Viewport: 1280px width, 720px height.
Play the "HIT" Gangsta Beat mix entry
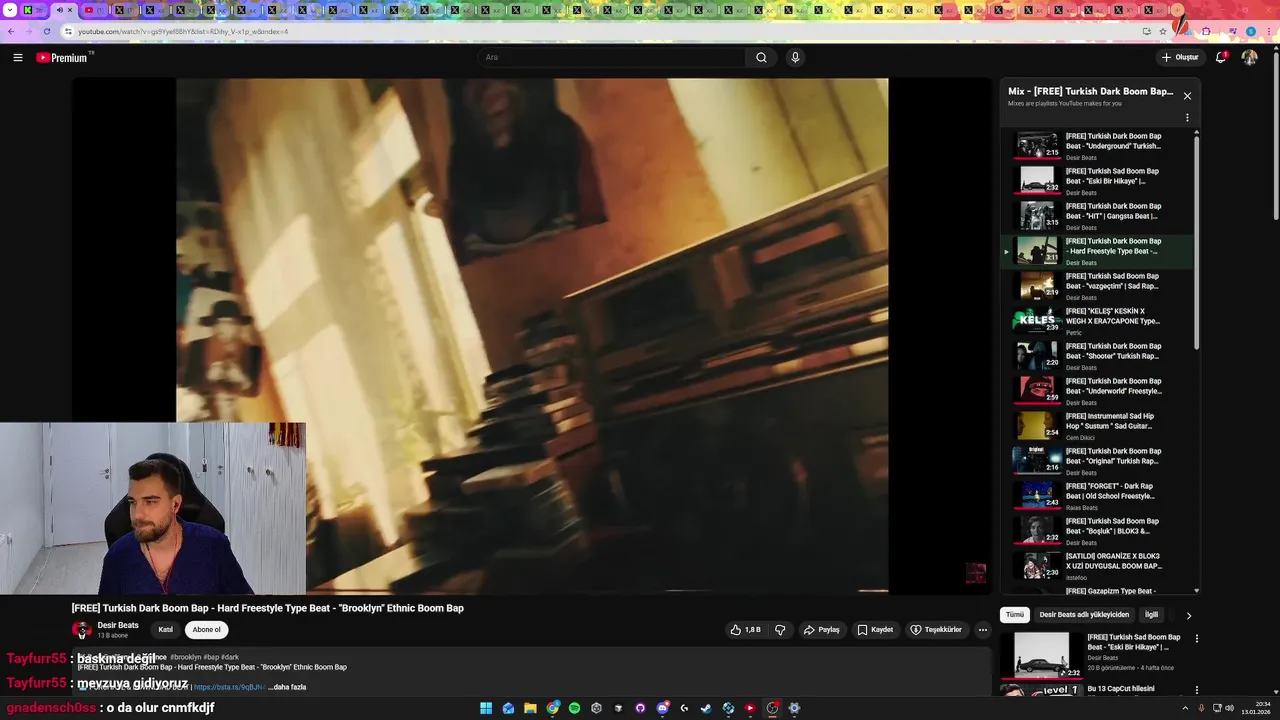(1097, 215)
